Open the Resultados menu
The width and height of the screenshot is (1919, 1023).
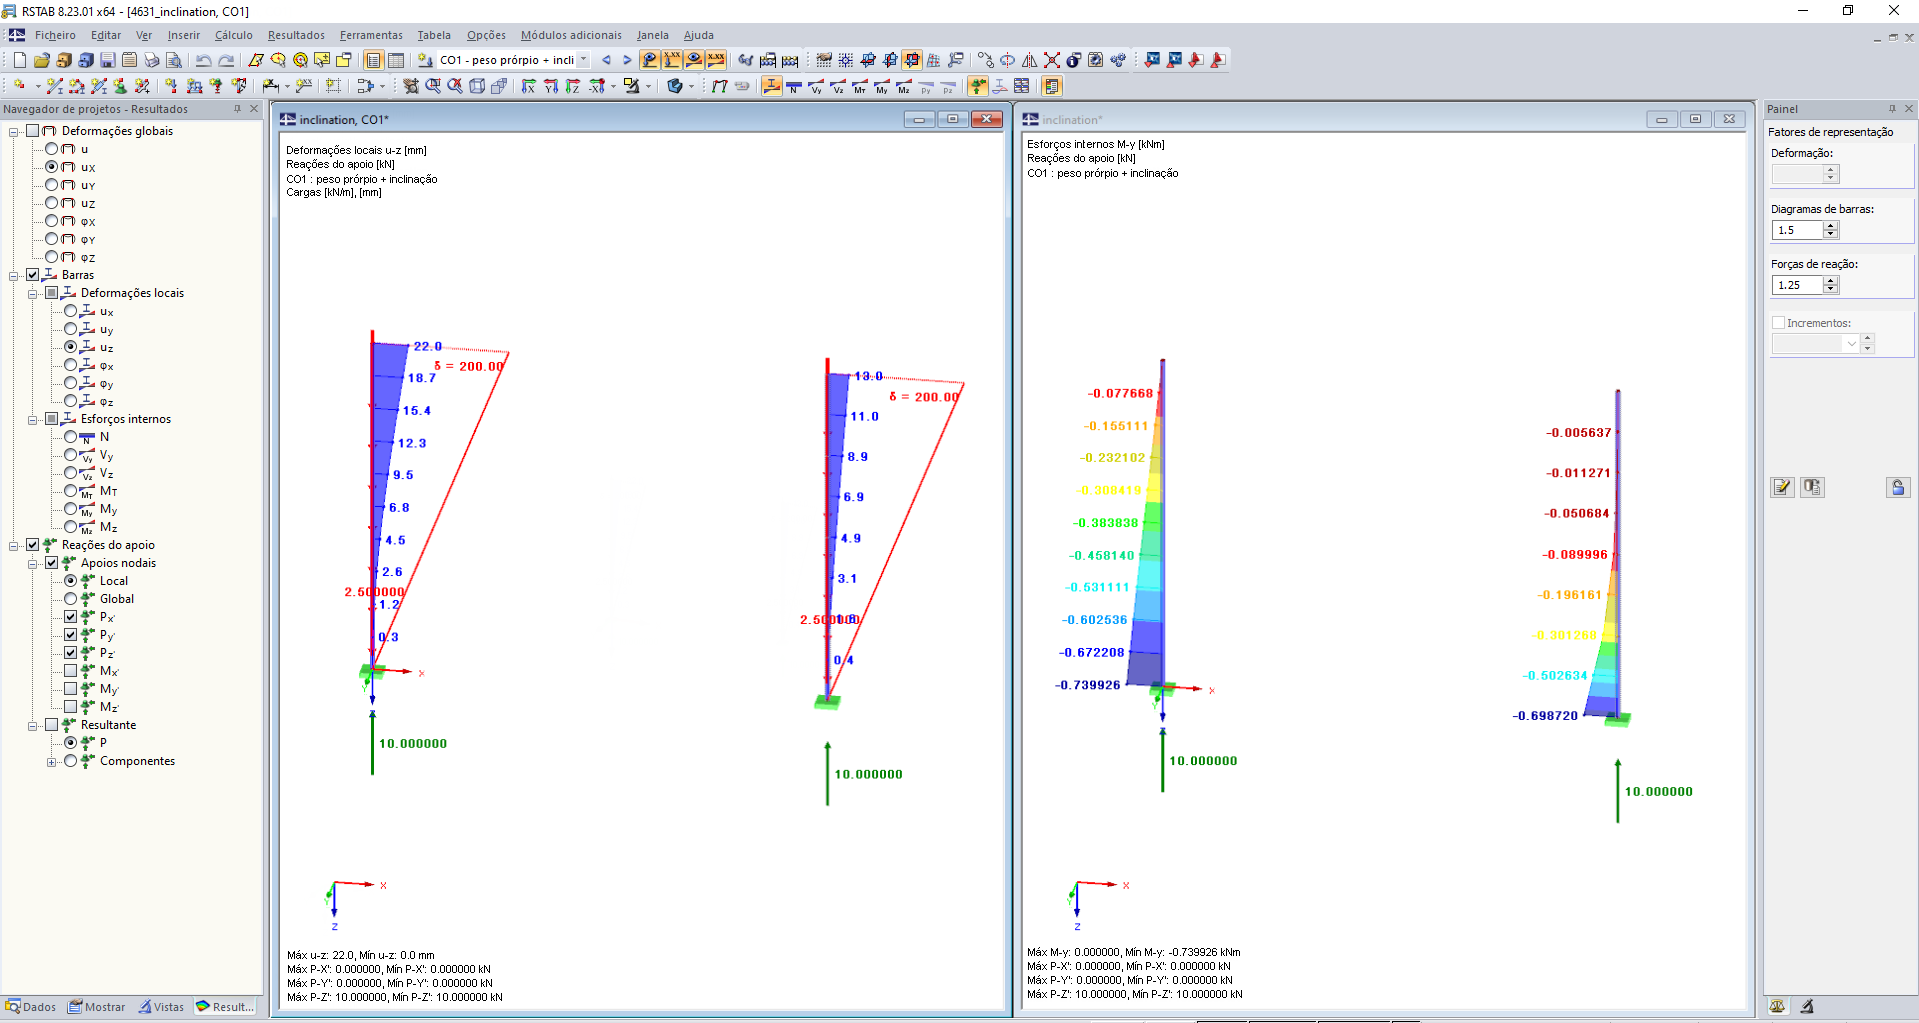296,35
